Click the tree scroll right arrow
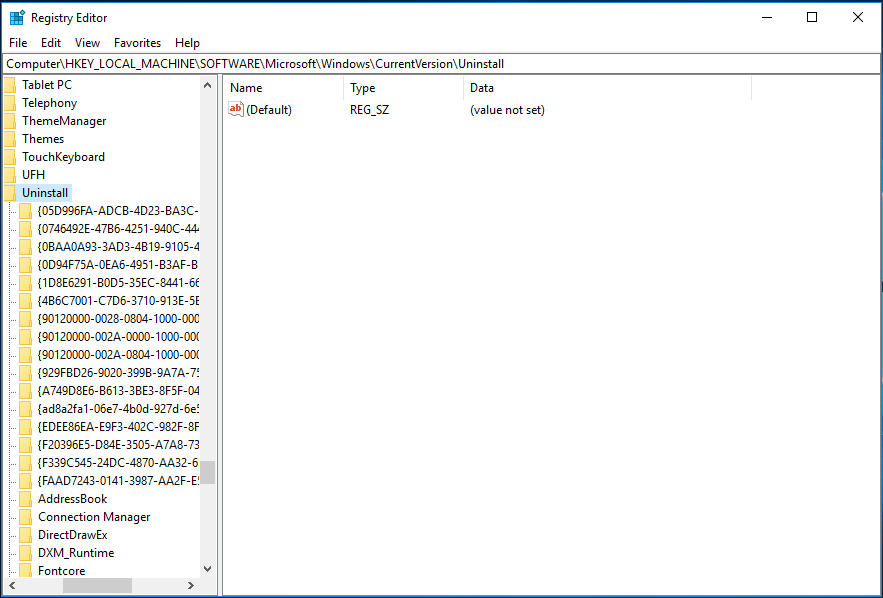883x598 pixels. click(191, 586)
